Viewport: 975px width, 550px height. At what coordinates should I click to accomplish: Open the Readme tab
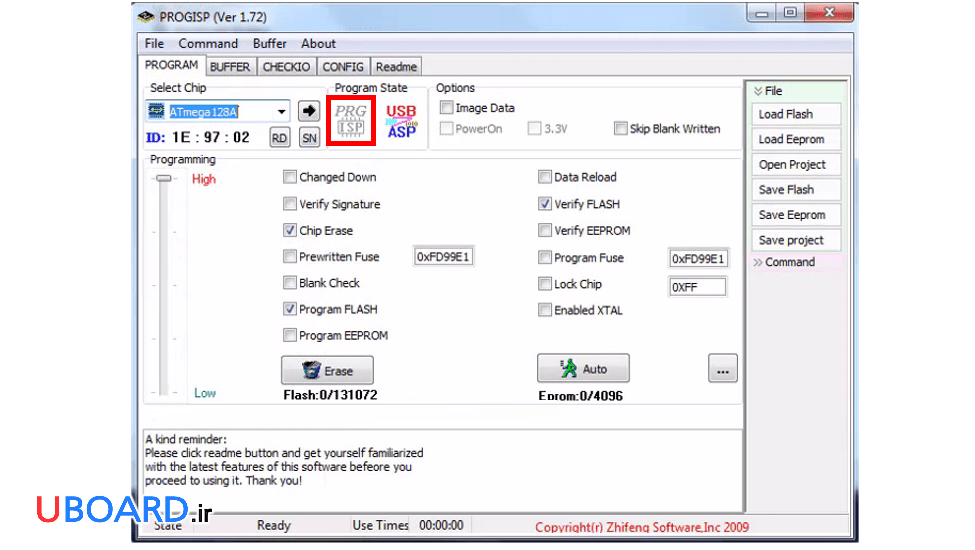click(396, 66)
